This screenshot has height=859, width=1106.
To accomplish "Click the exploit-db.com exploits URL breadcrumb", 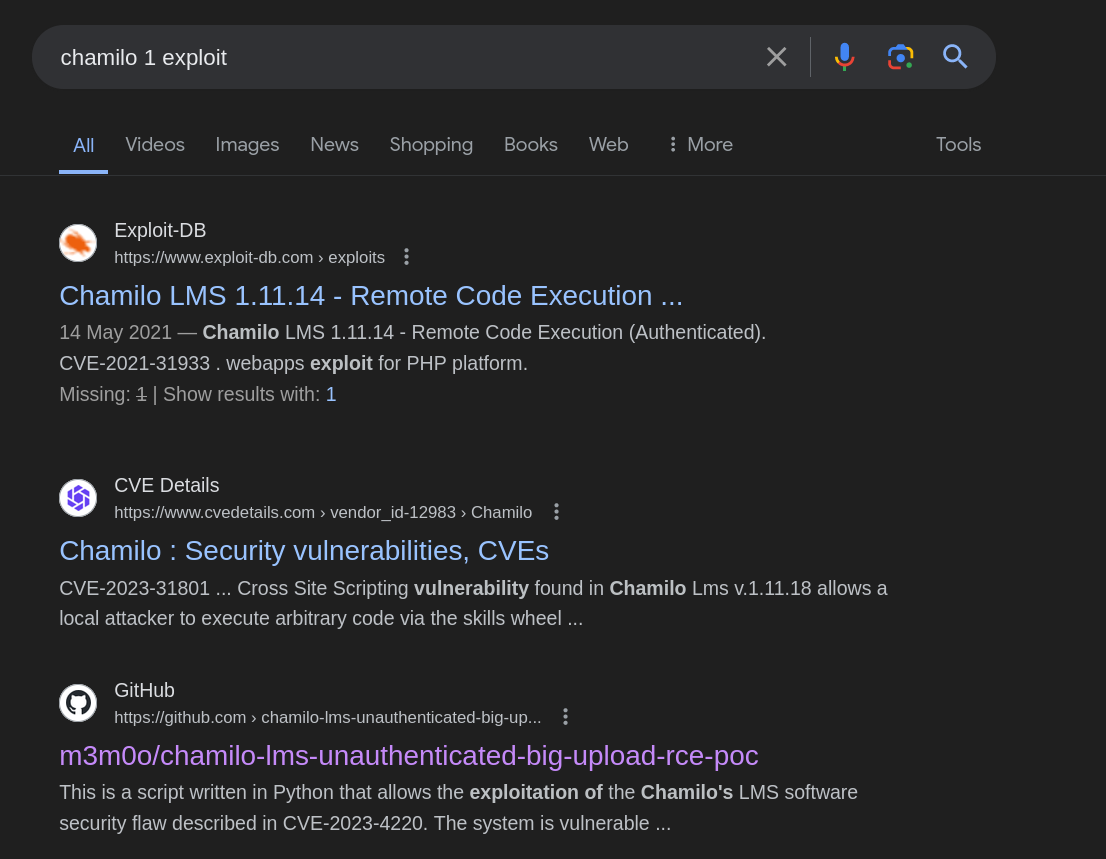I will pos(250,257).
